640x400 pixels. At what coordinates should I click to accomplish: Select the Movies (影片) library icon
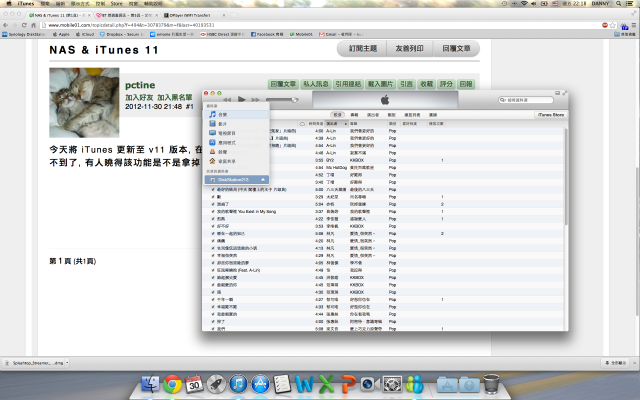(212, 124)
